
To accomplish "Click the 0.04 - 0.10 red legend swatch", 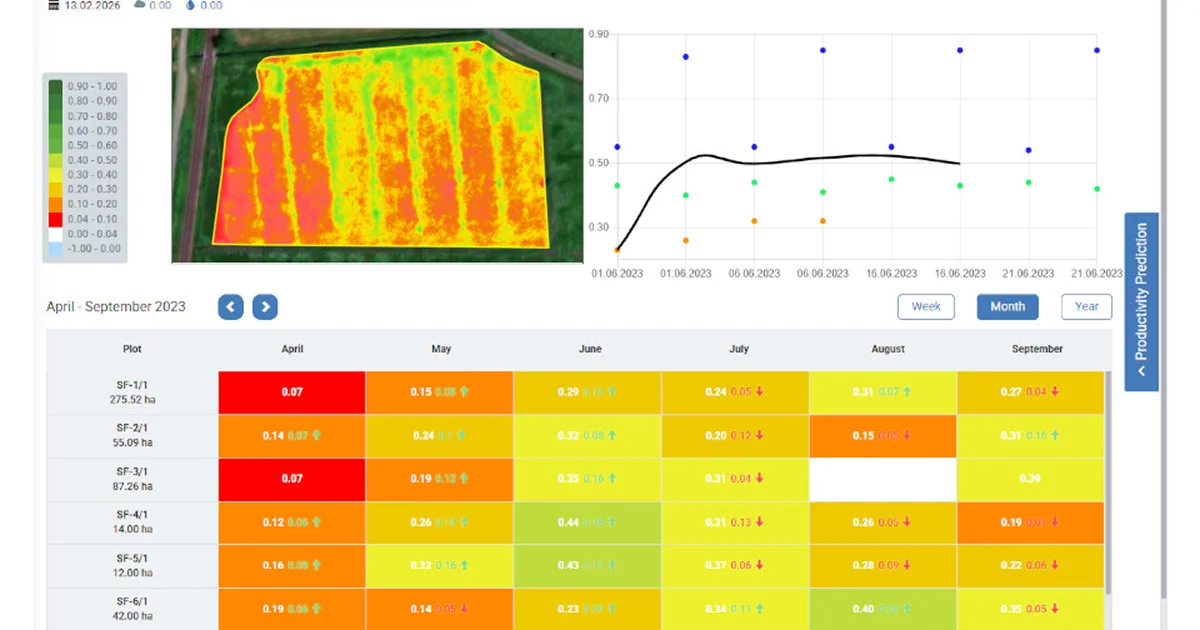I will pyautogui.click(x=56, y=219).
